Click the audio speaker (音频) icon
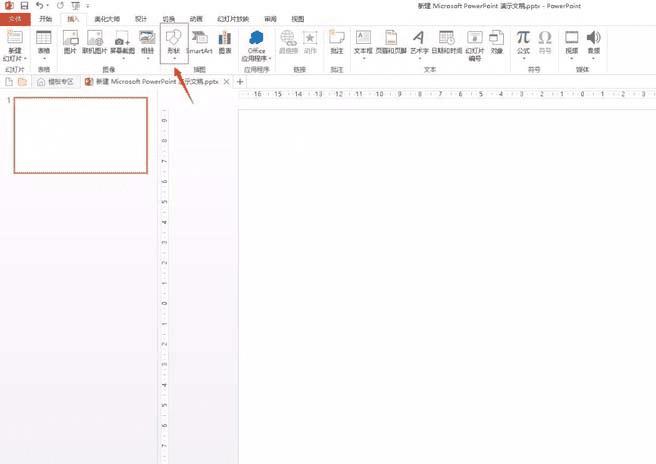This screenshot has width=656, height=464. [594, 37]
